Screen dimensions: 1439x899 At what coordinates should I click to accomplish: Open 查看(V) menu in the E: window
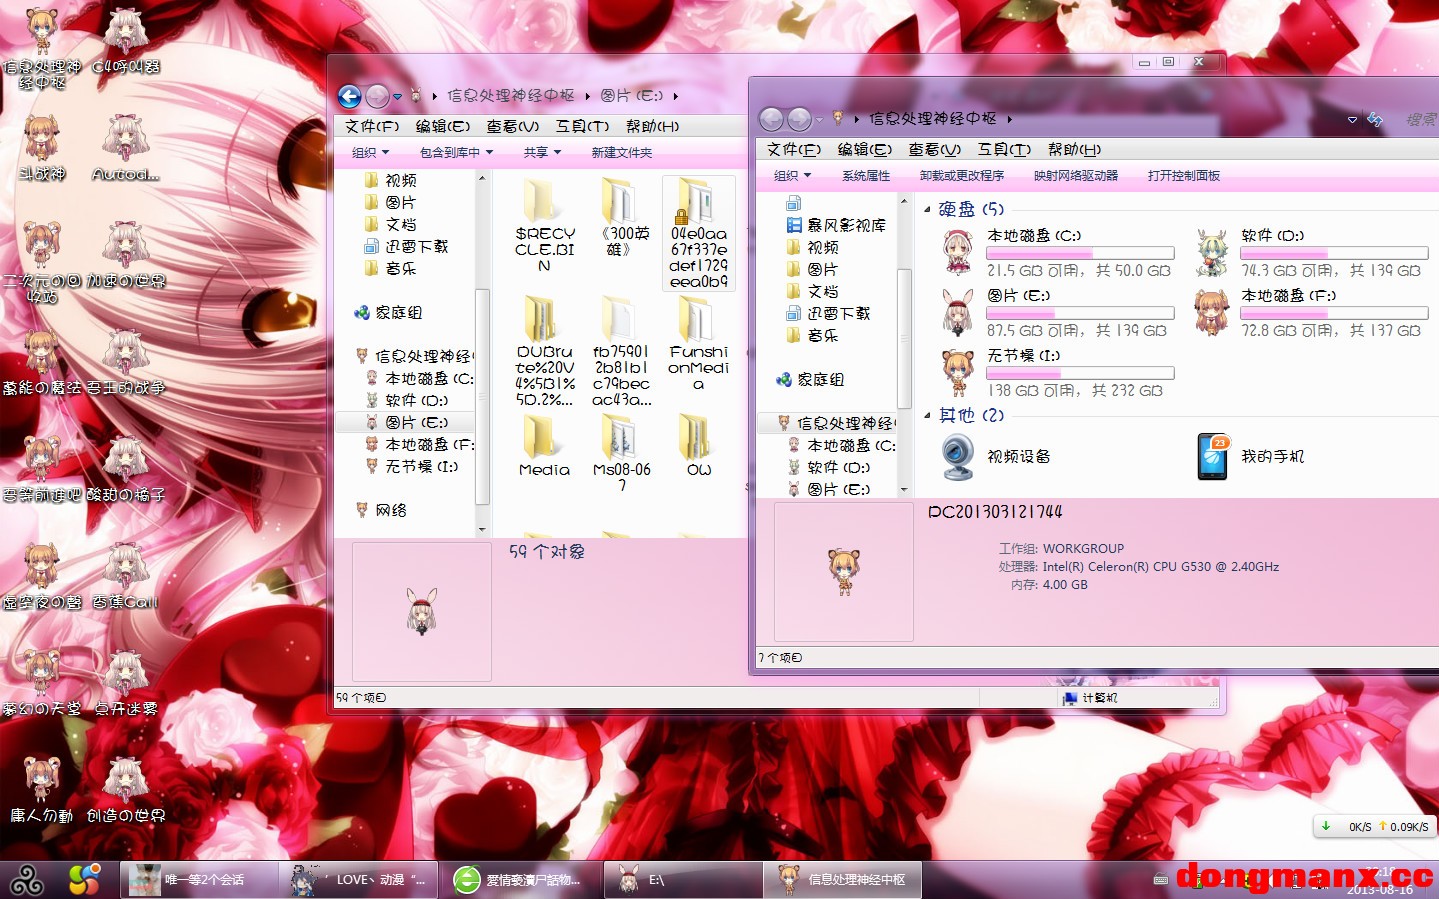pos(512,126)
